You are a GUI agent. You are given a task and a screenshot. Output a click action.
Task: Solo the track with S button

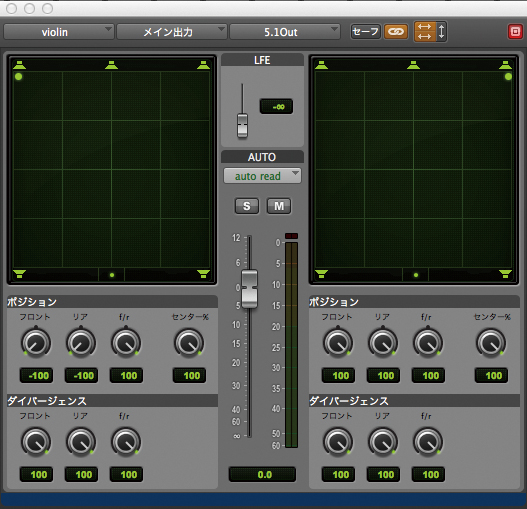(247, 206)
